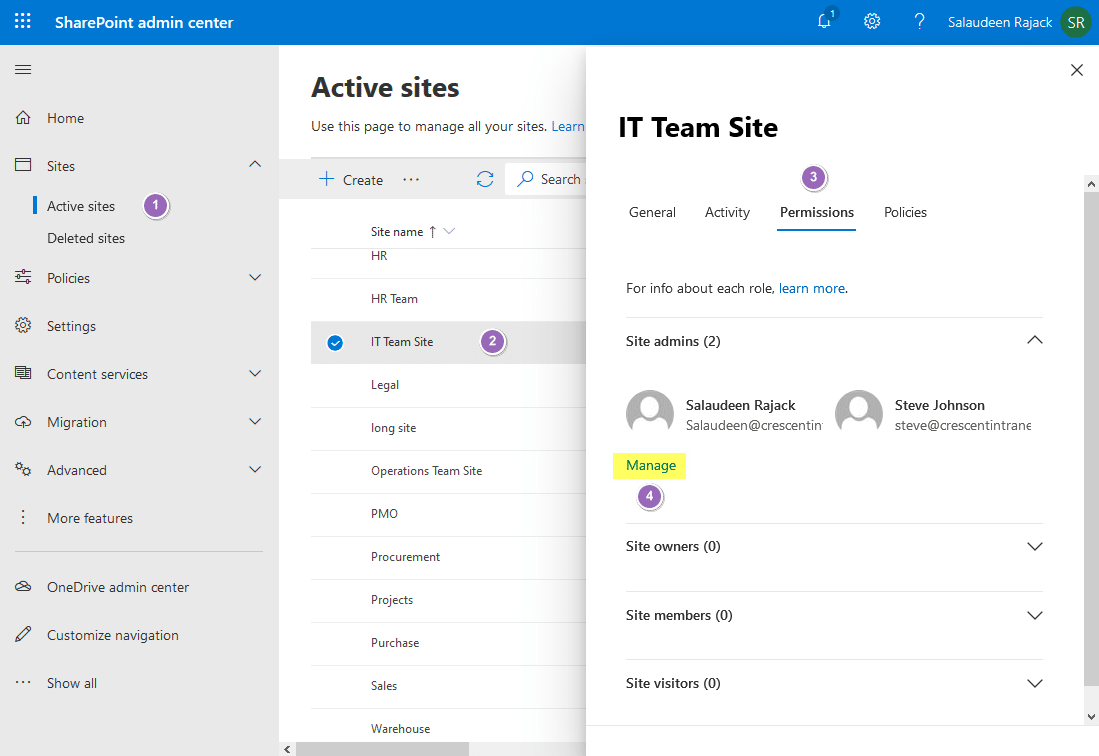Select the long site row
The height and width of the screenshot is (756, 1099).
click(x=449, y=428)
